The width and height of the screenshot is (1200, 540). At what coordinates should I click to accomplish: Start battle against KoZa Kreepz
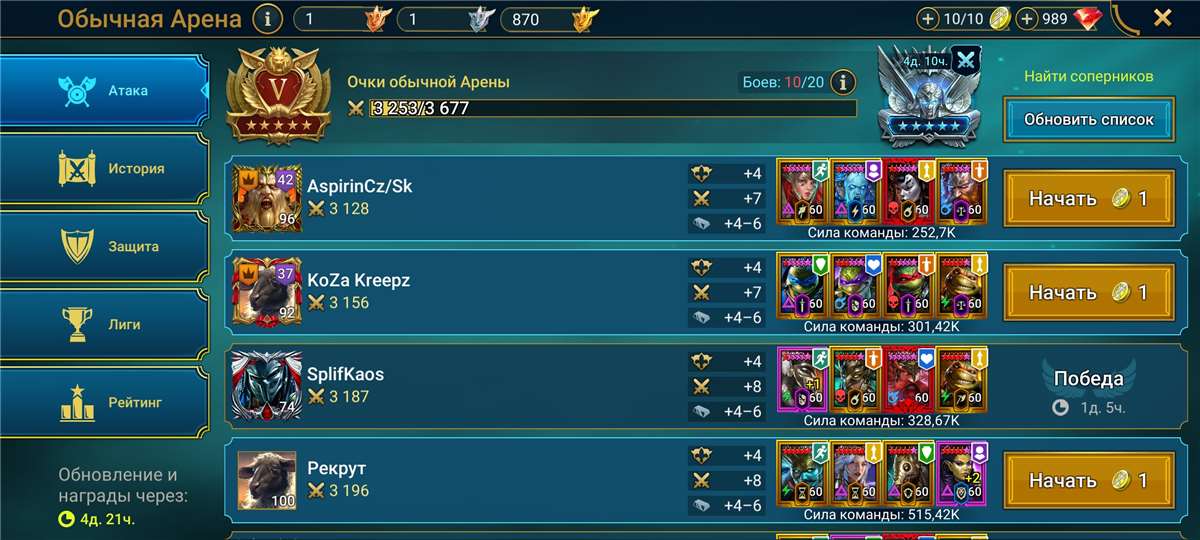(1089, 293)
